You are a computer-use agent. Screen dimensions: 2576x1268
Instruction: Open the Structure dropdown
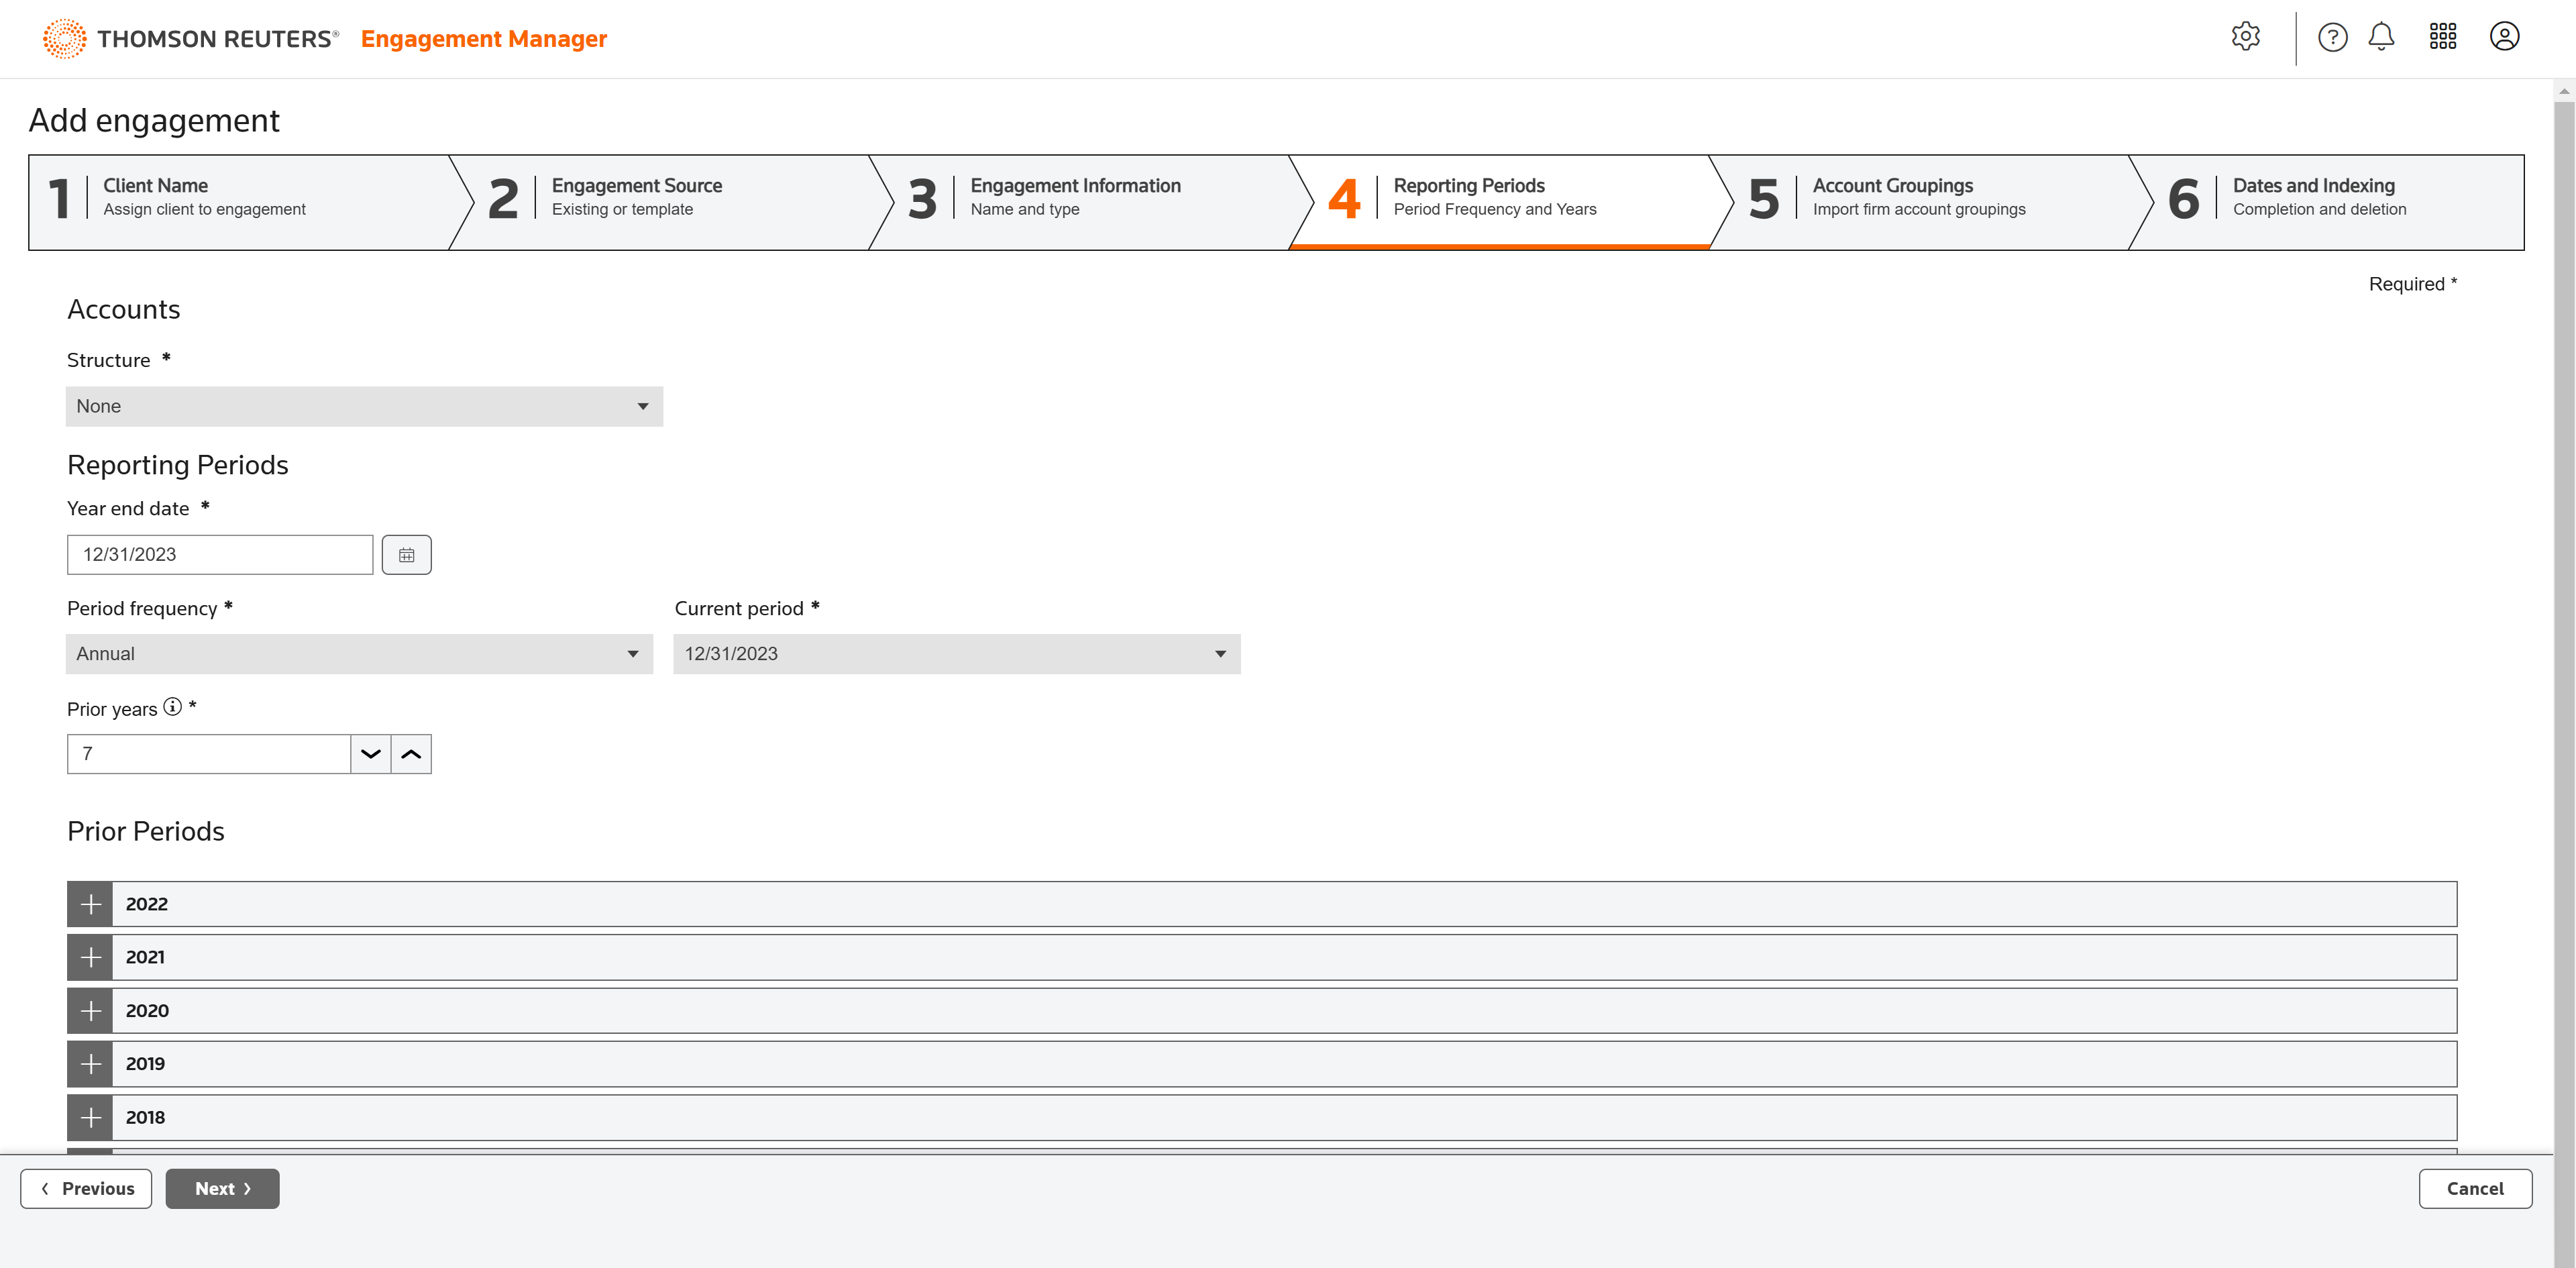tap(364, 406)
